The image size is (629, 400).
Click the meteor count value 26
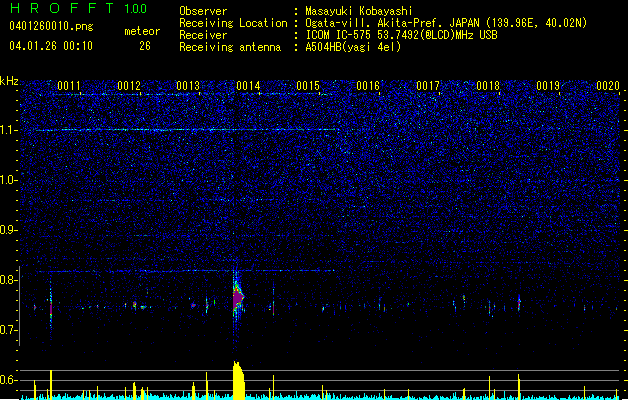coord(145,46)
